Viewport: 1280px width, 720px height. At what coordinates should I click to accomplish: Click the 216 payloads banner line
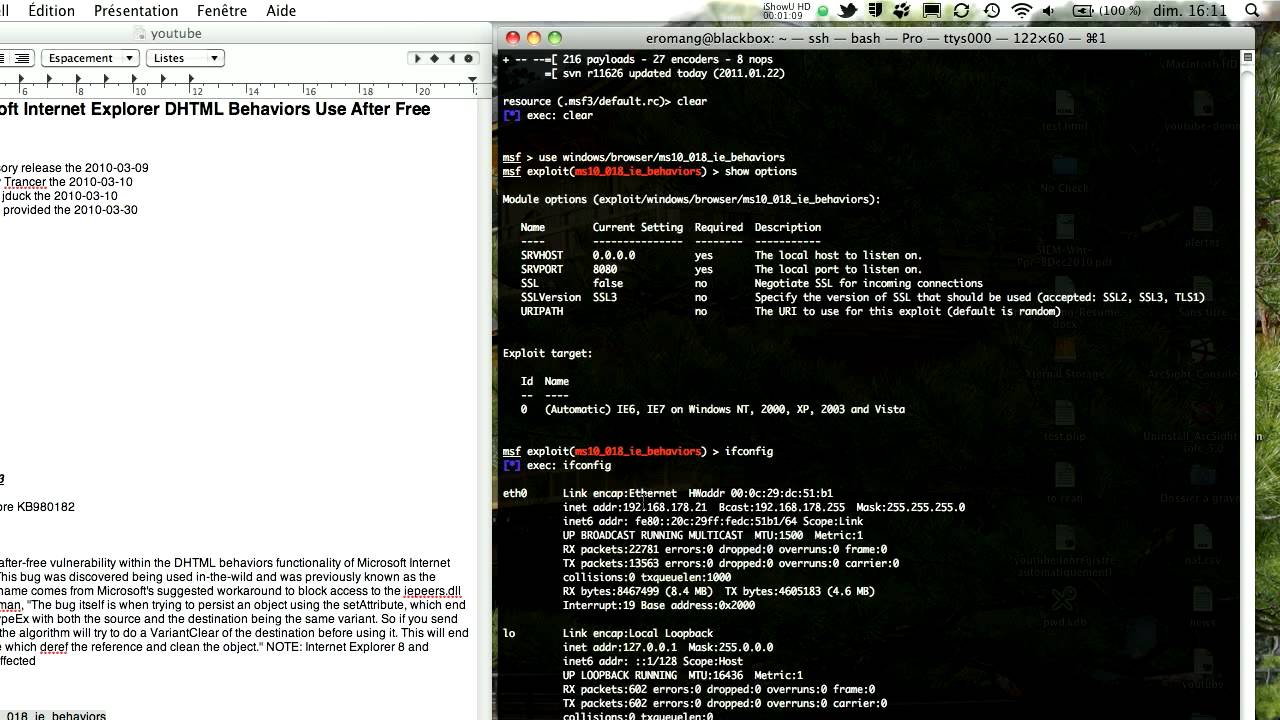click(638, 59)
